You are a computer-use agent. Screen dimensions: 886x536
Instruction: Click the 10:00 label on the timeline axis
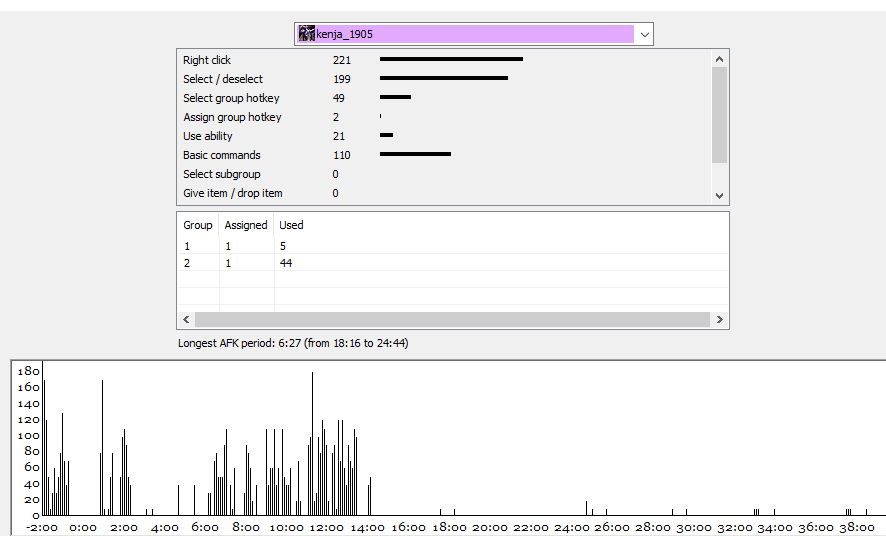click(286, 528)
